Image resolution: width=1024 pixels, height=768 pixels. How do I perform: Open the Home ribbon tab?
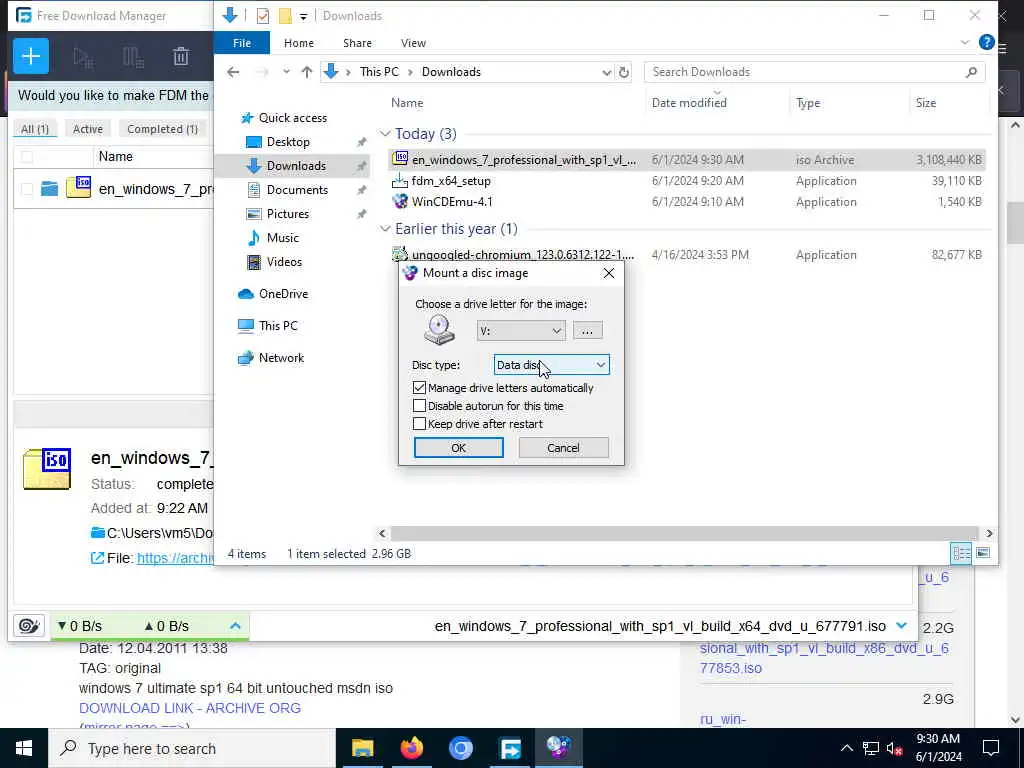click(x=298, y=43)
